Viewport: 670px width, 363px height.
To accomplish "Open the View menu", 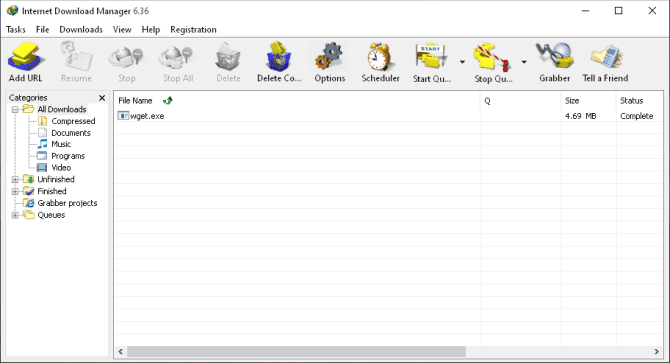I will point(122,29).
